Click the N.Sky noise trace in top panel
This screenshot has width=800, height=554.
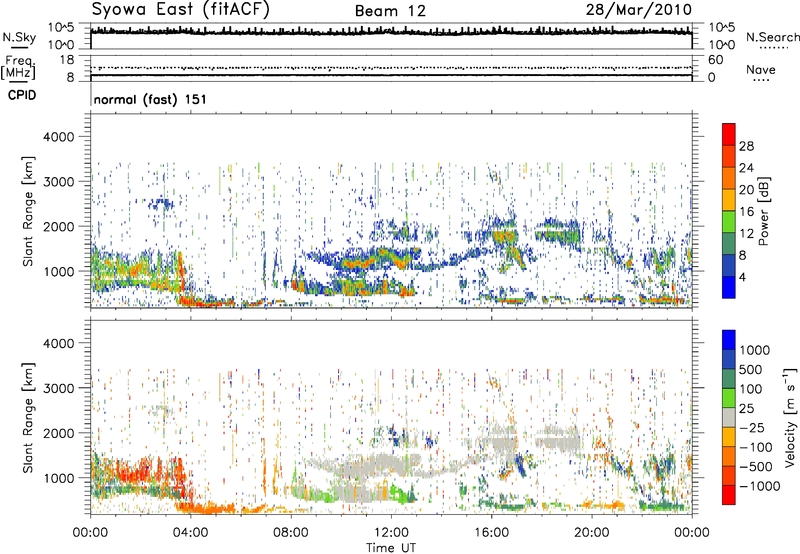(391, 32)
